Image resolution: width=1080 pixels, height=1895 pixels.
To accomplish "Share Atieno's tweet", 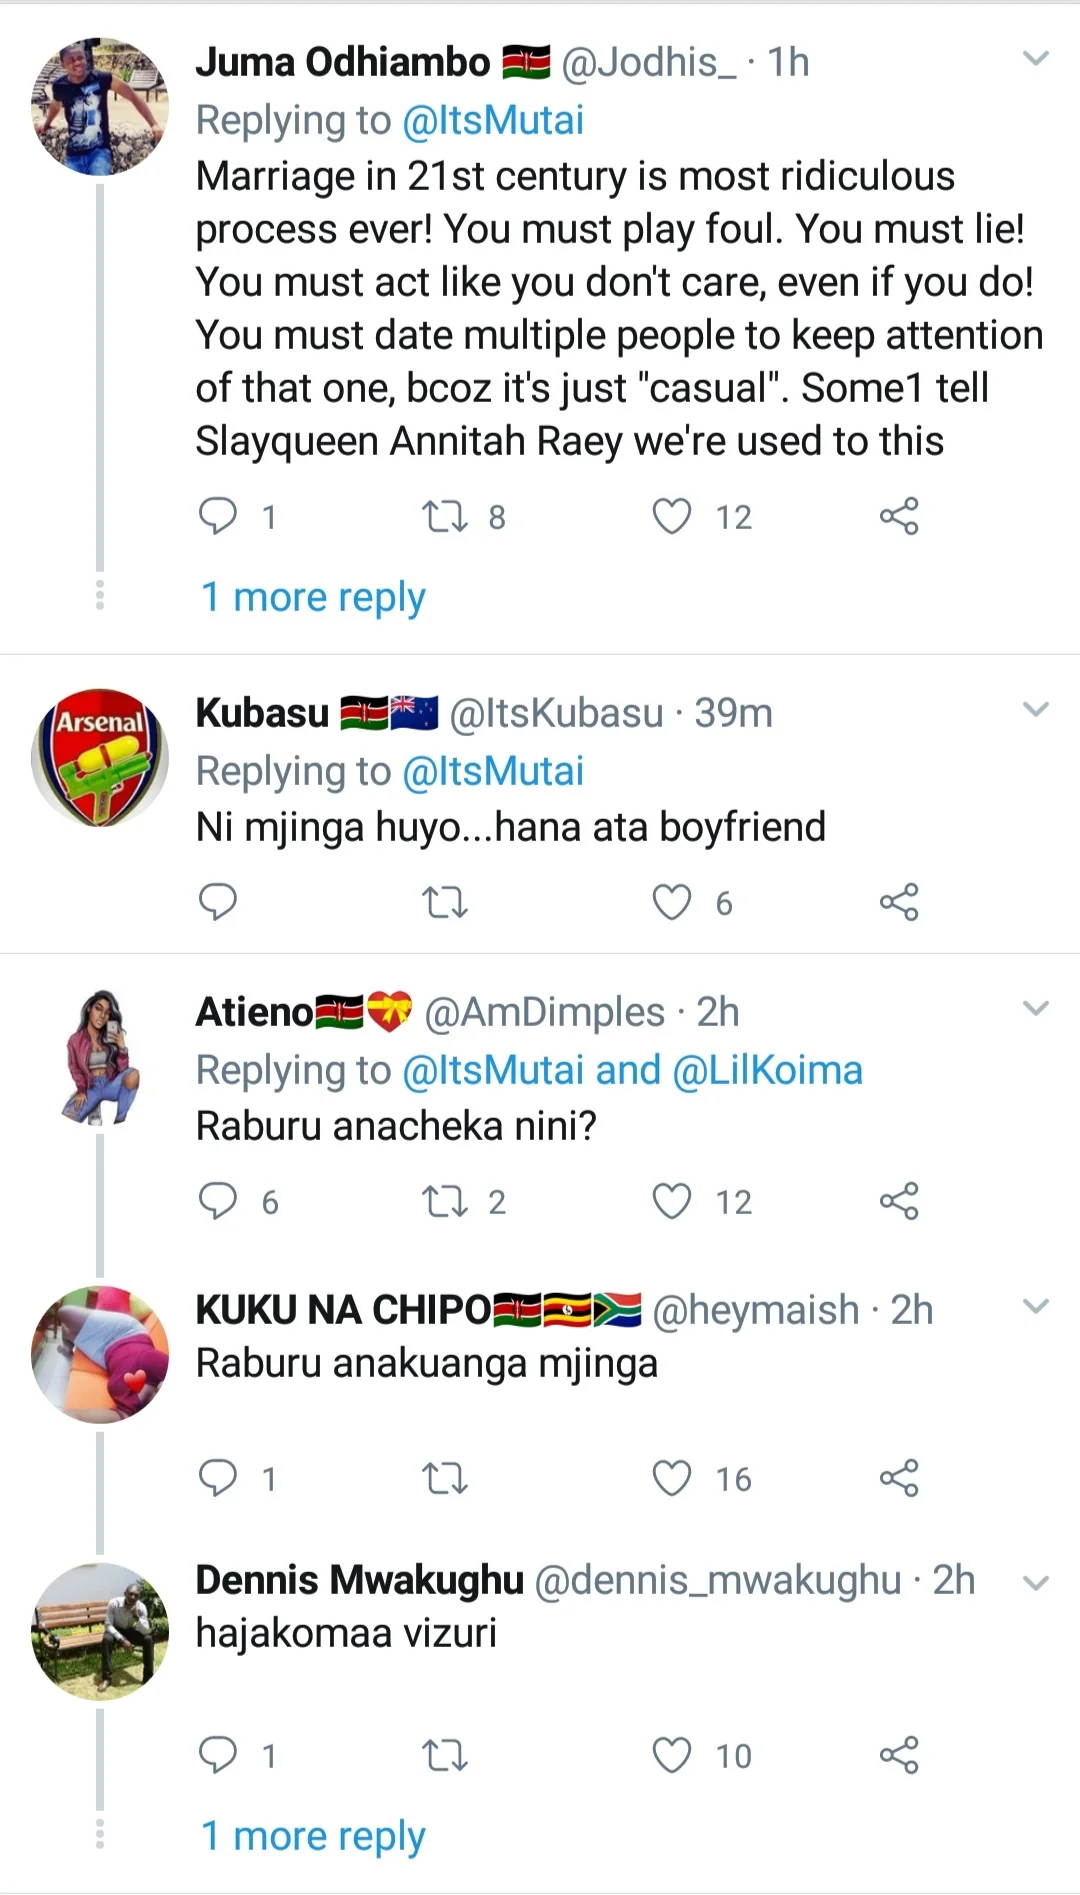I will coord(899,1201).
